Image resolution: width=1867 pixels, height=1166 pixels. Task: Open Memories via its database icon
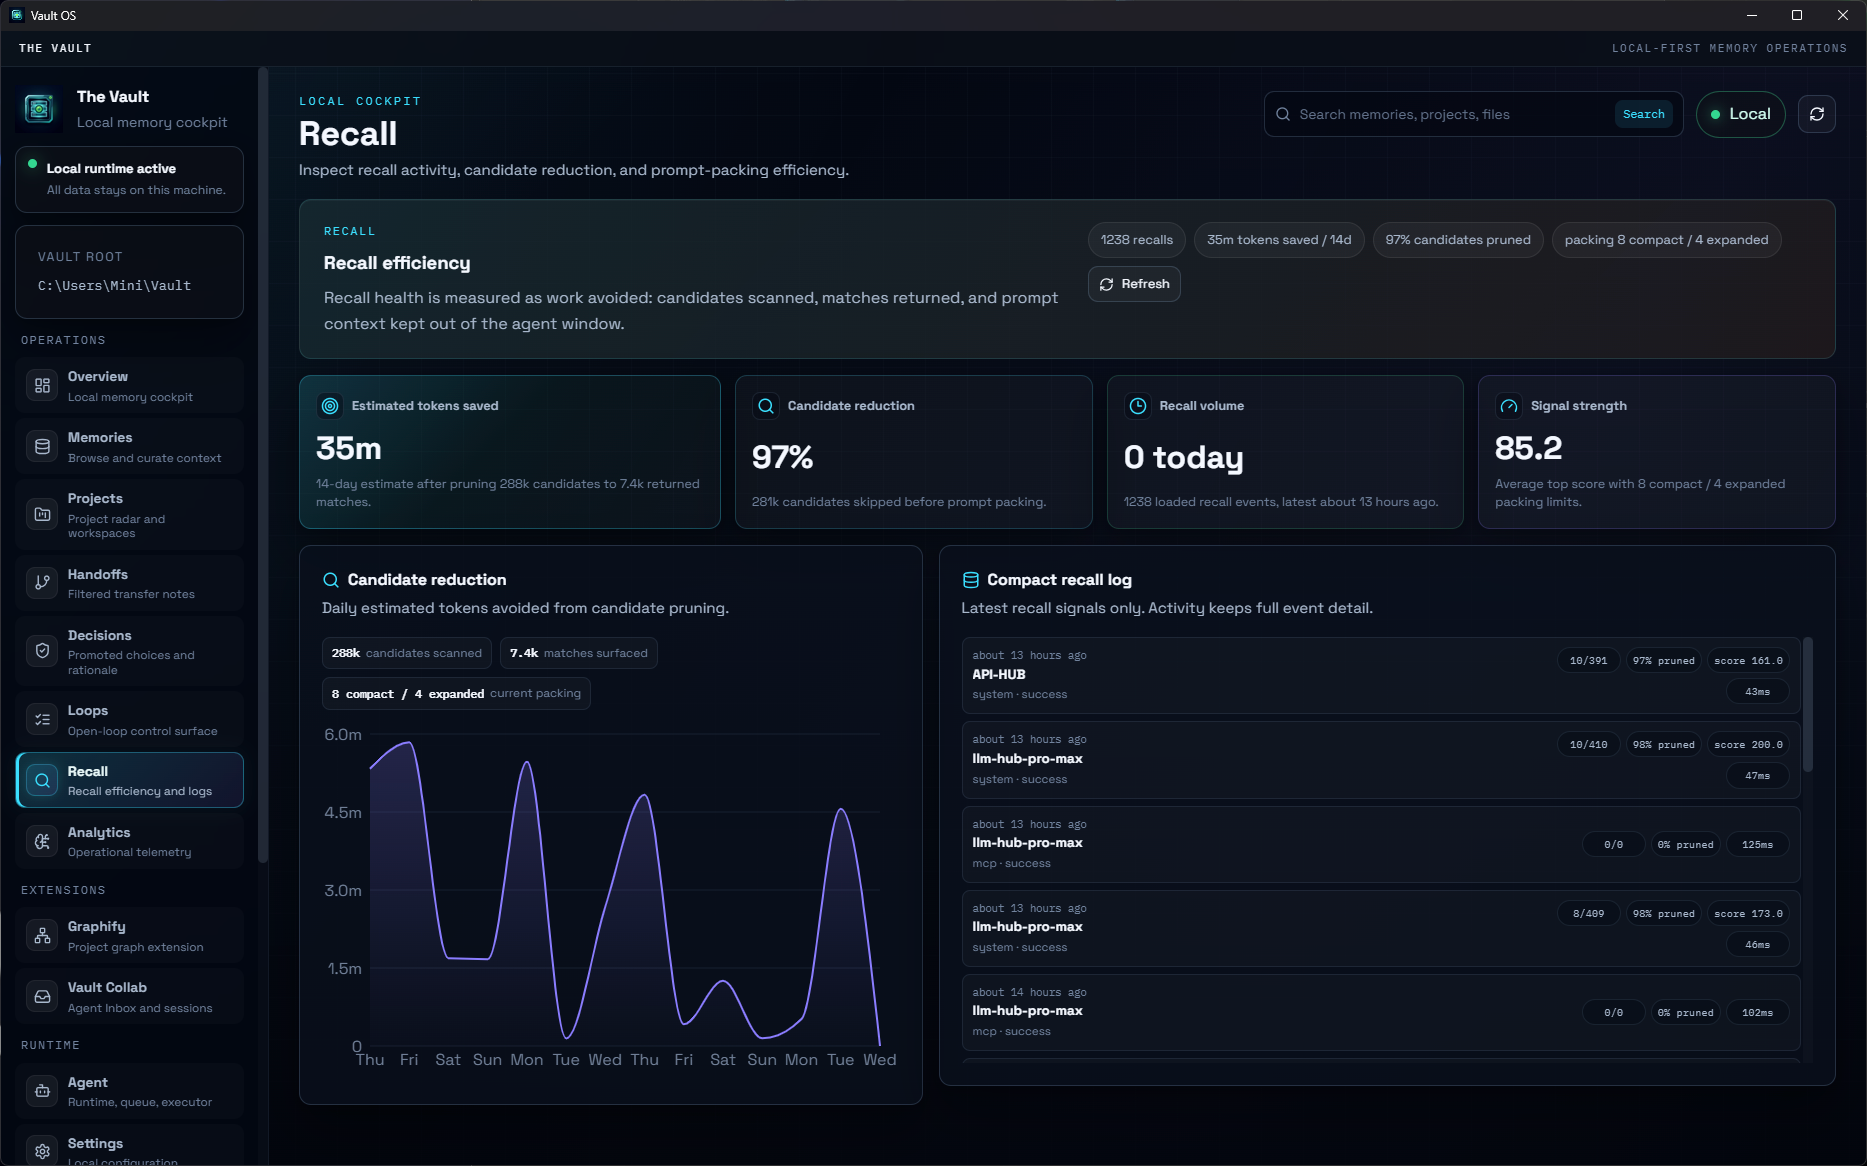point(42,447)
